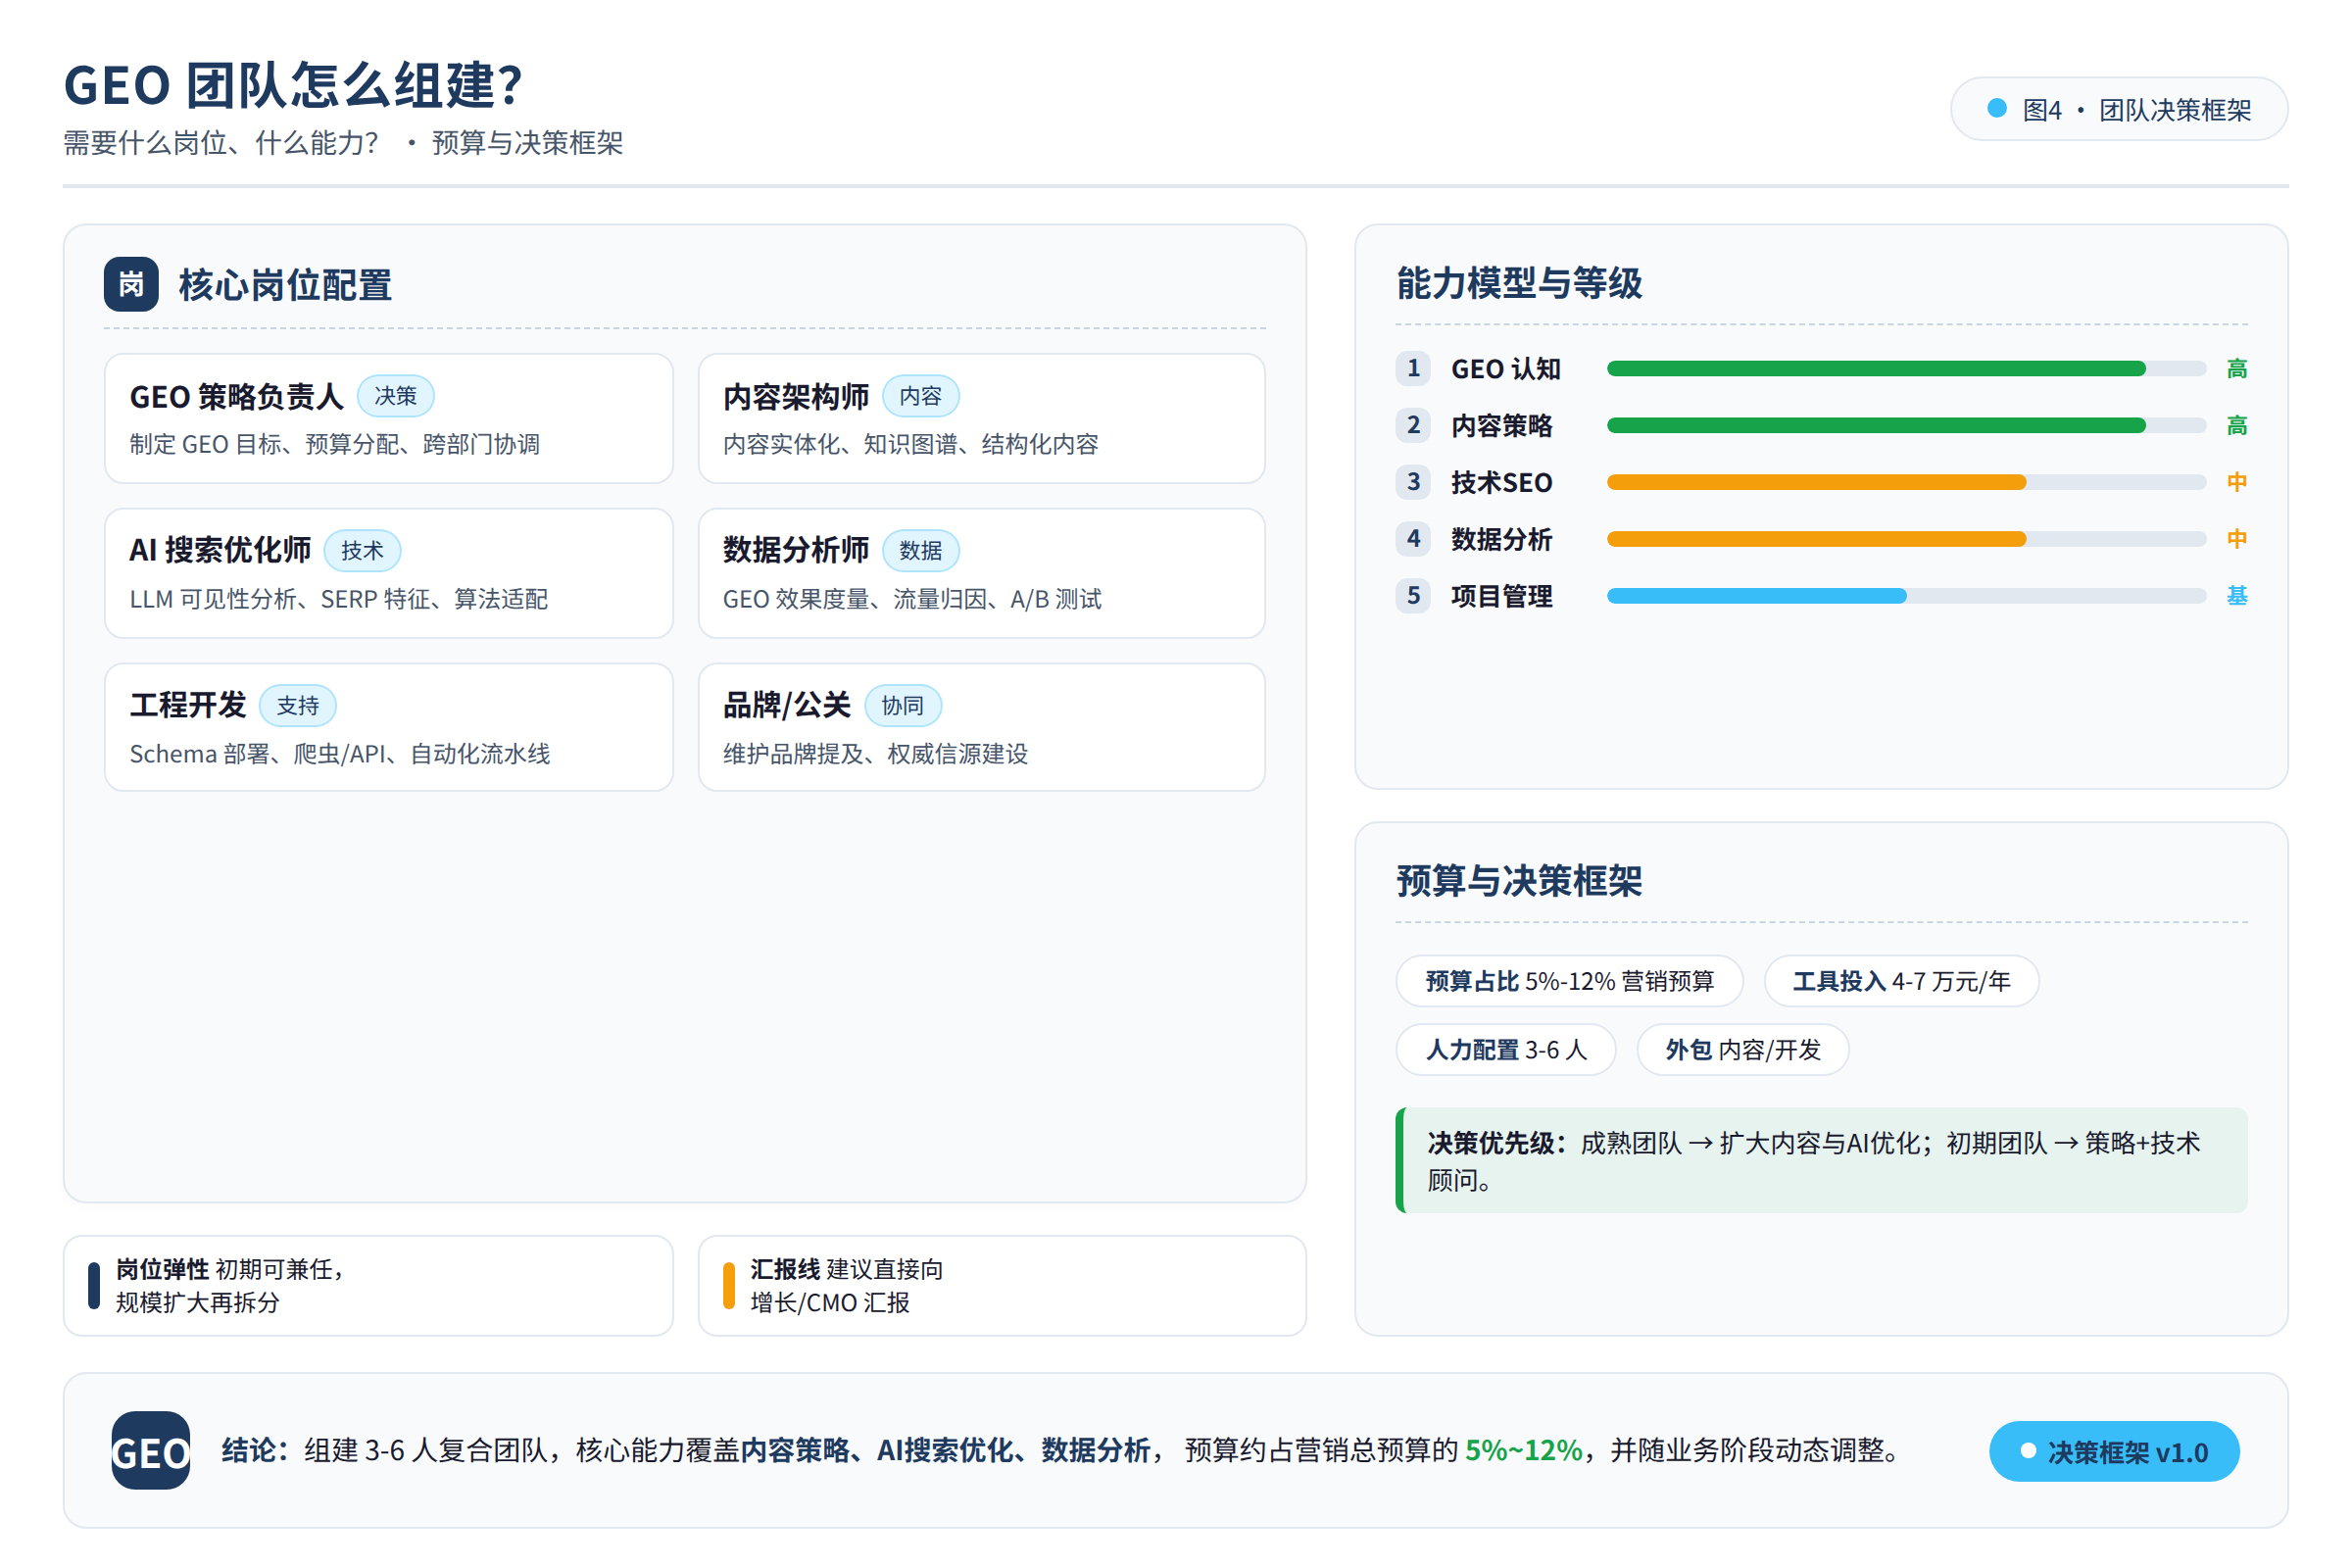Viewport: 2352px width, 1568px height.
Task: Select the 技术 tag on AI 搜索优化师
Action: tap(362, 550)
